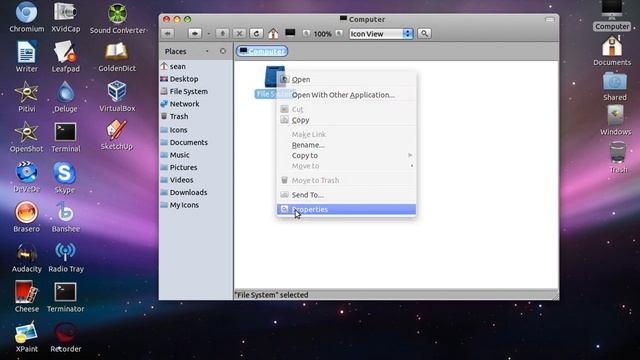Choose Open With Other Application
The height and width of the screenshot is (360, 640).
tap(347, 95)
